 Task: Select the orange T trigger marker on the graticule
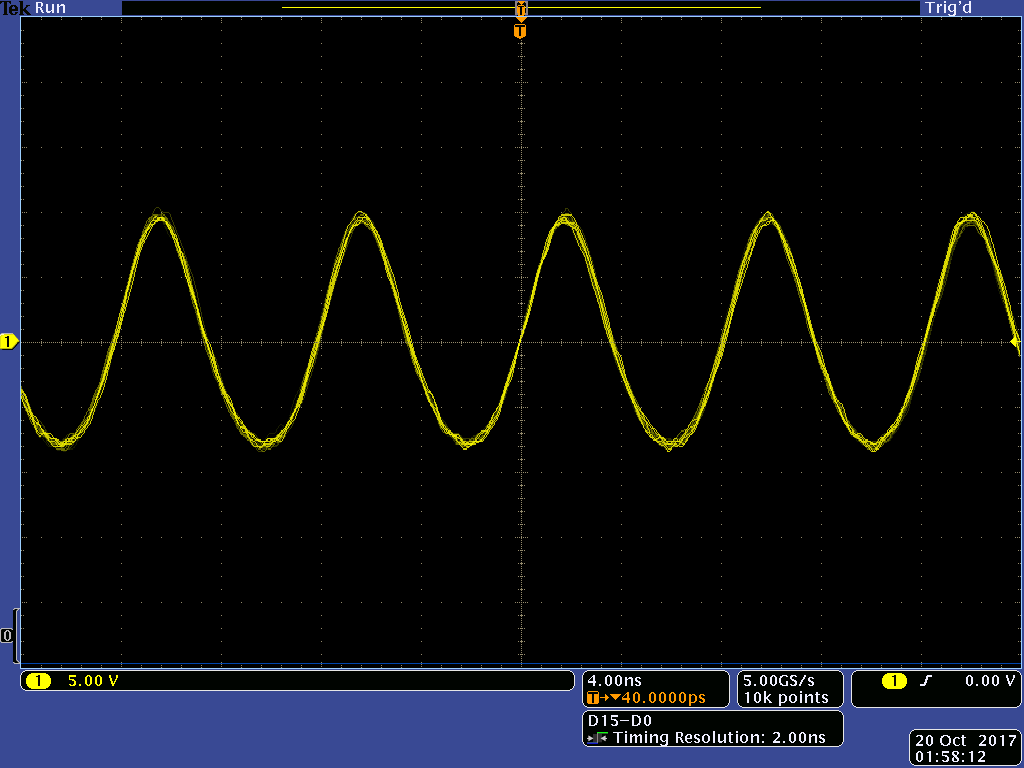519,31
